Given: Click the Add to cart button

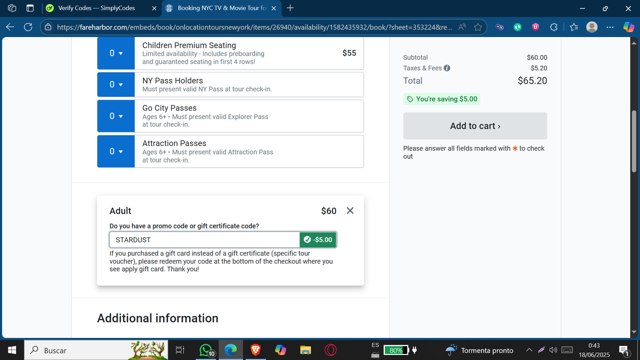Looking at the screenshot, I should (x=475, y=126).
